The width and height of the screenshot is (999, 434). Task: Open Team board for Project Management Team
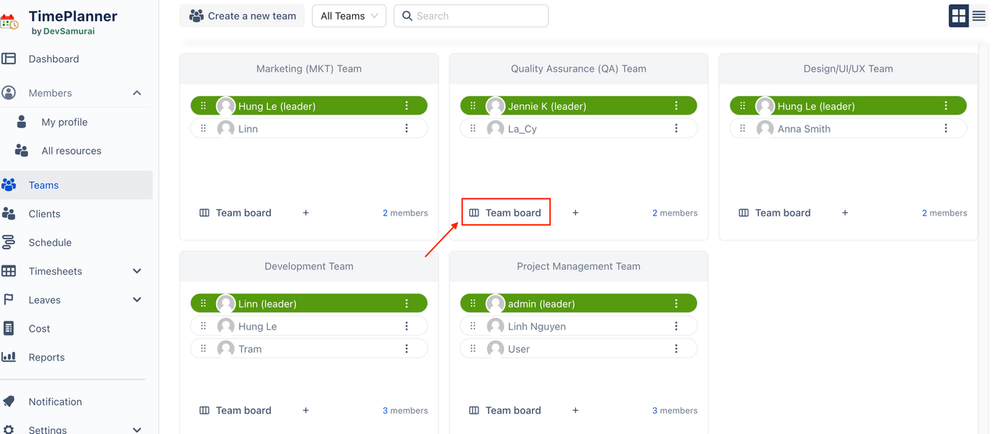[505, 410]
